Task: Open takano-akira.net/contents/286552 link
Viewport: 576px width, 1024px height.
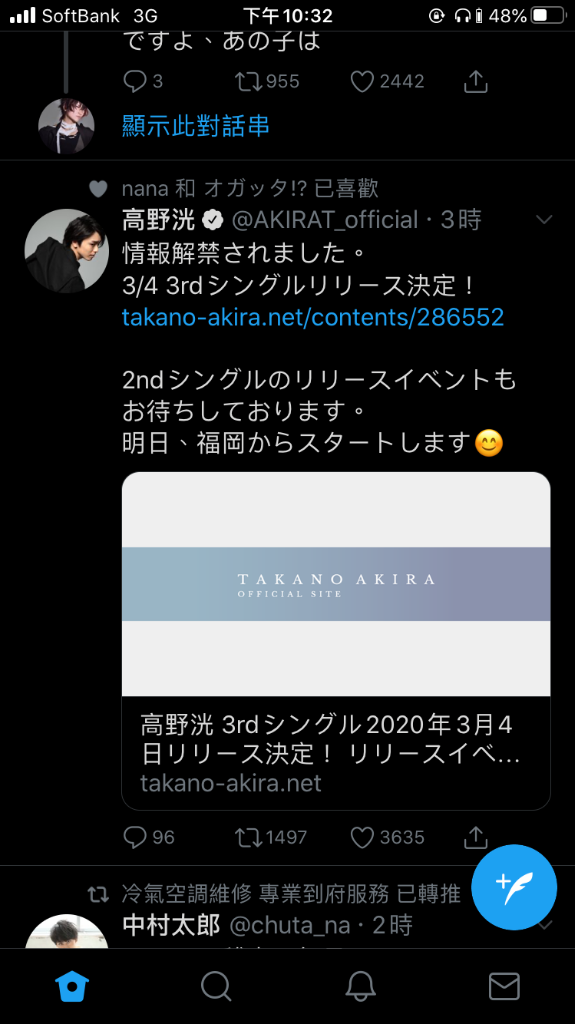Action: pos(313,317)
